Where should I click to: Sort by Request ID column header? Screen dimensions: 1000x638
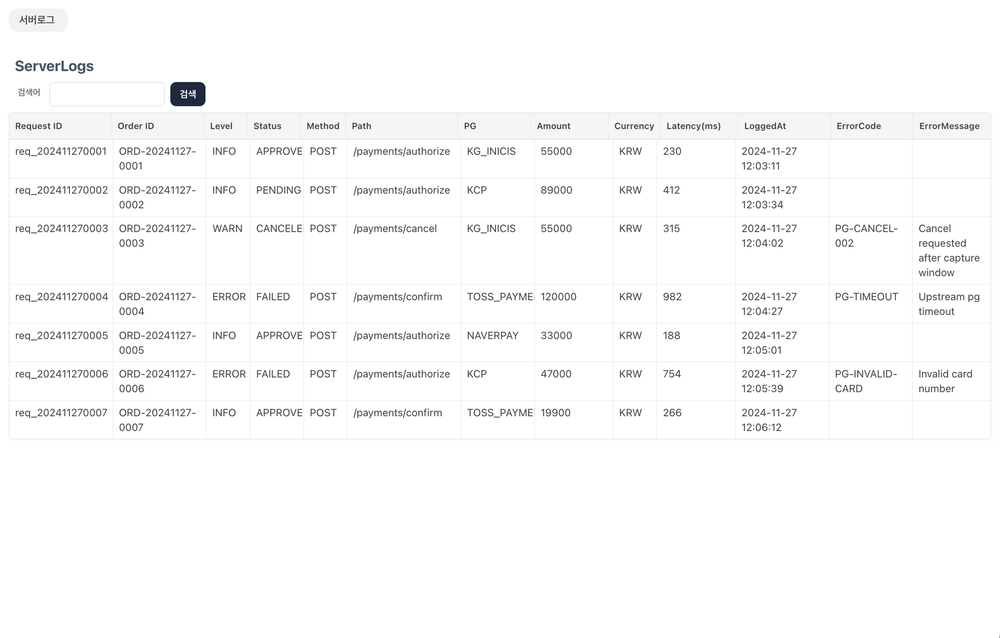[39, 126]
